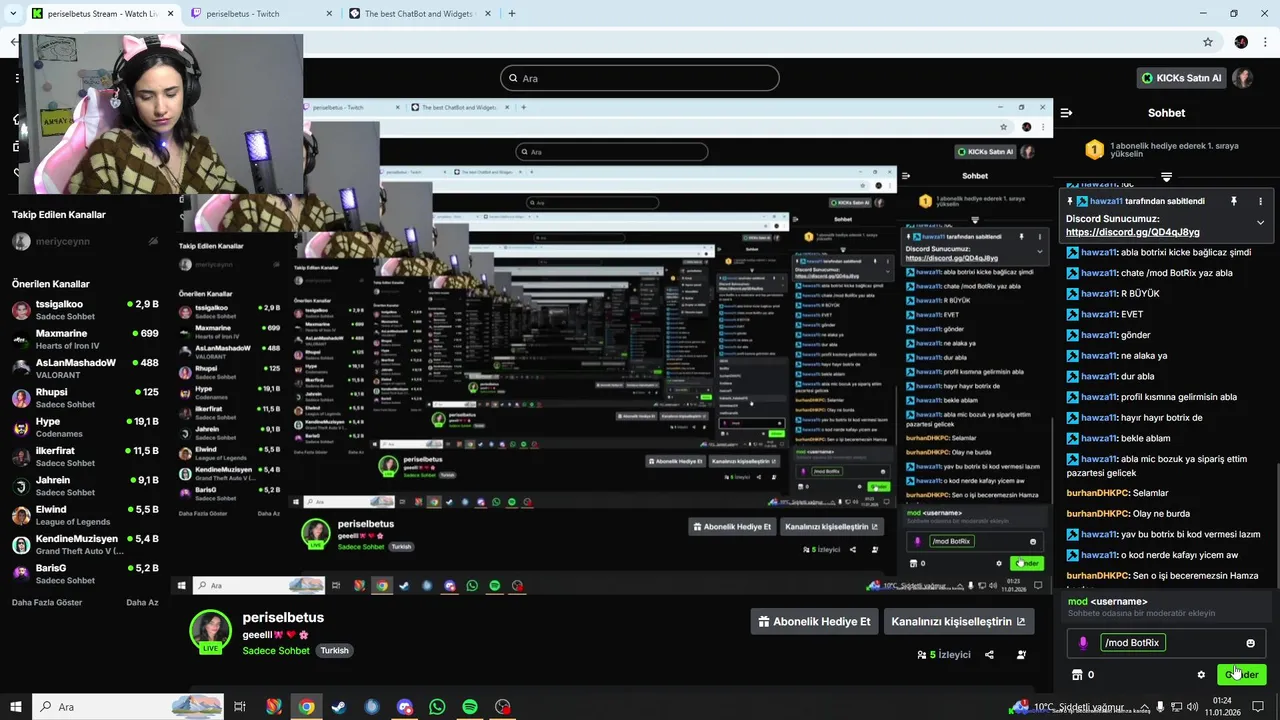Open chat settings gear icon
The height and width of the screenshot is (720, 1280).
pos(1201,675)
